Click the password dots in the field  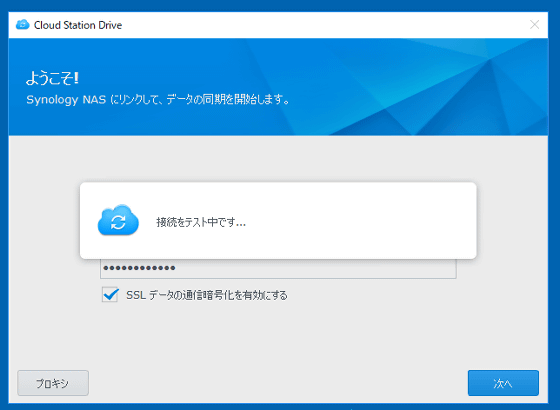coord(139,268)
